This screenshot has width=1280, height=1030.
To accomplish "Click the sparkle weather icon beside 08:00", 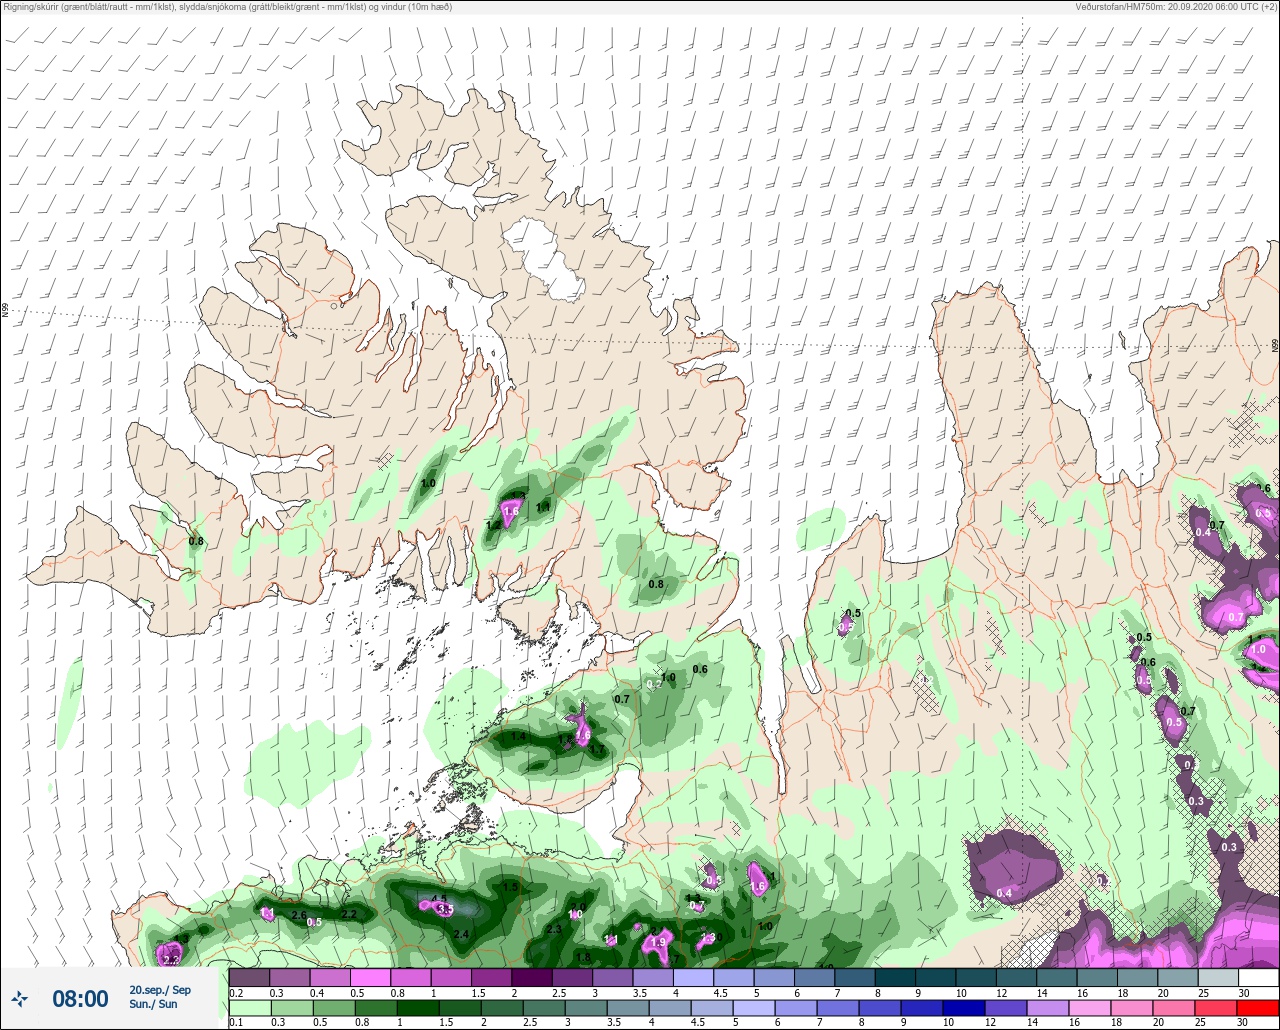I will click(19, 998).
